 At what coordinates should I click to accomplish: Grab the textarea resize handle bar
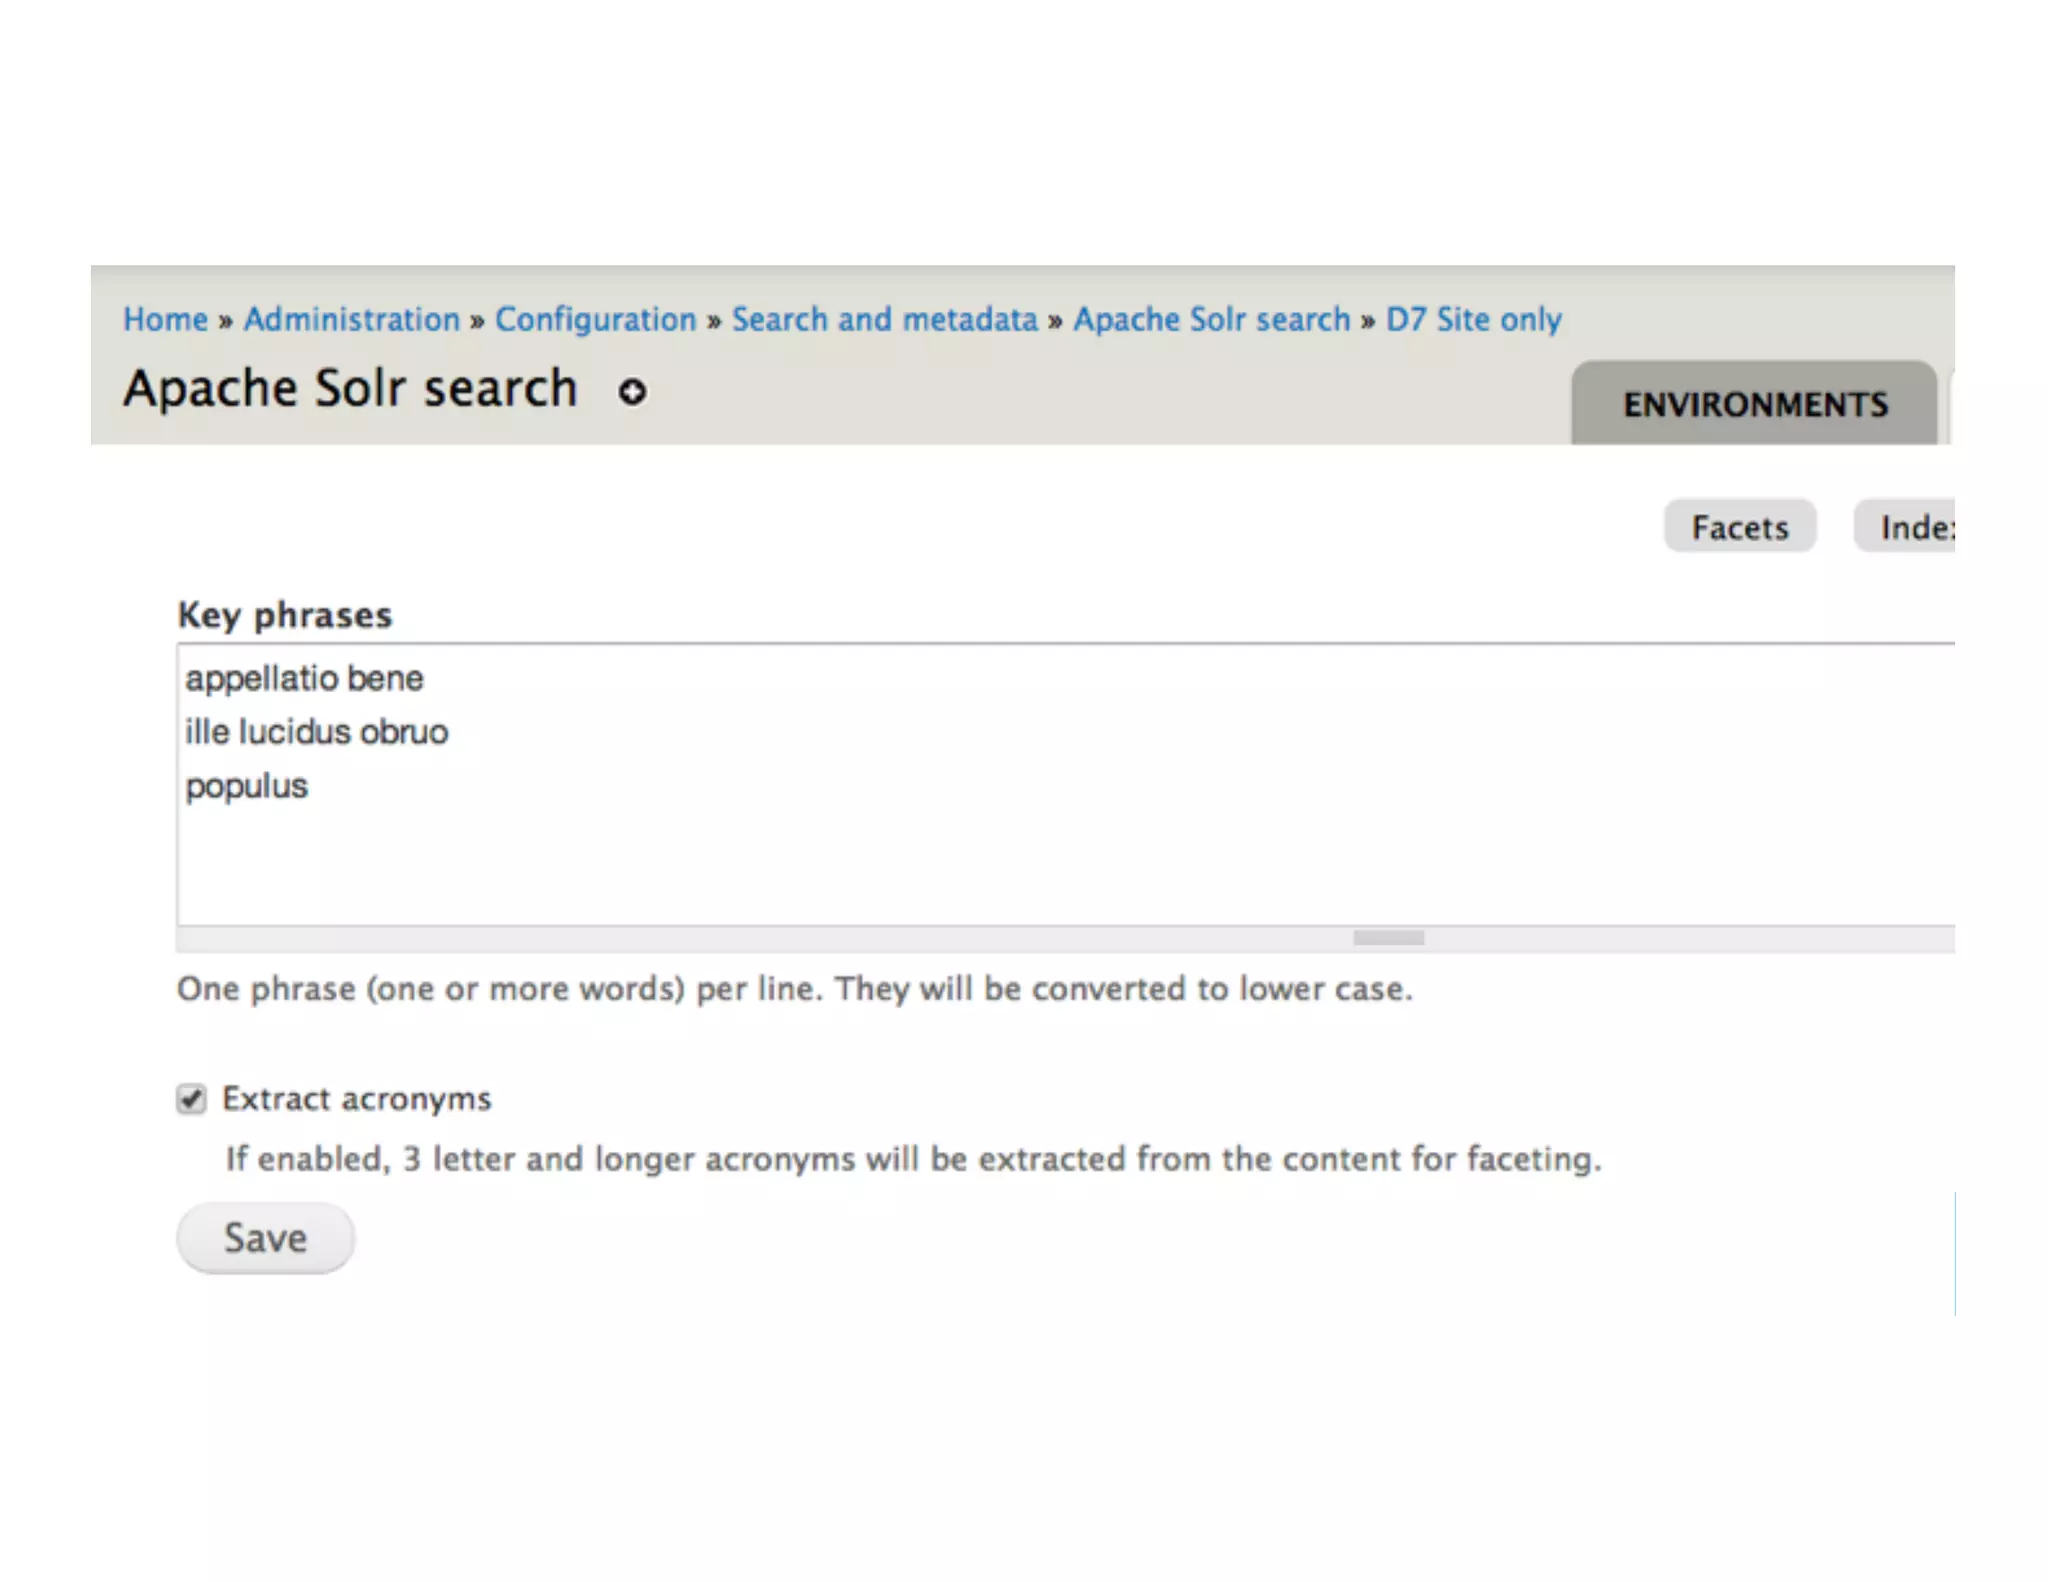[x=1388, y=938]
